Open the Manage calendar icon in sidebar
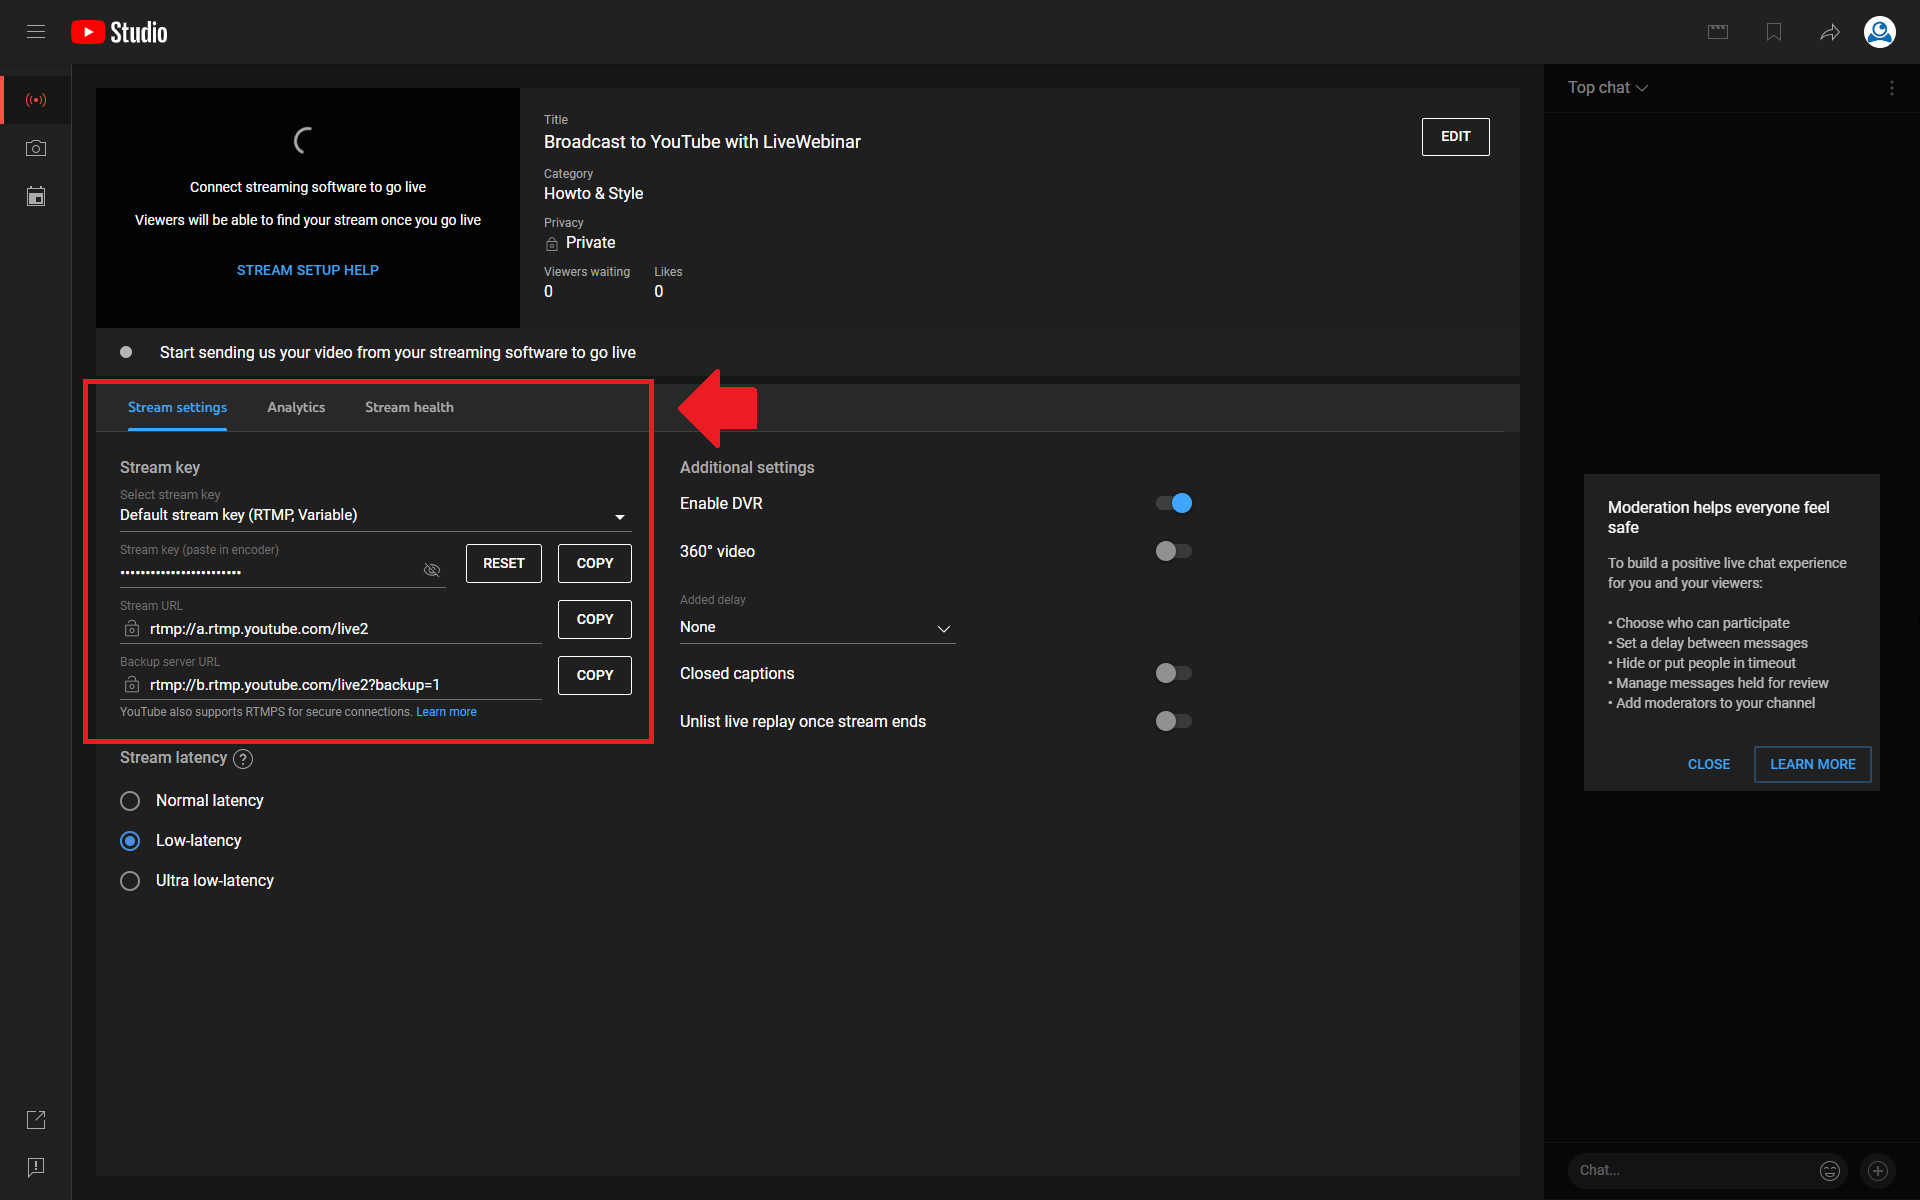Viewport: 1920px width, 1200px height. point(36,196)
